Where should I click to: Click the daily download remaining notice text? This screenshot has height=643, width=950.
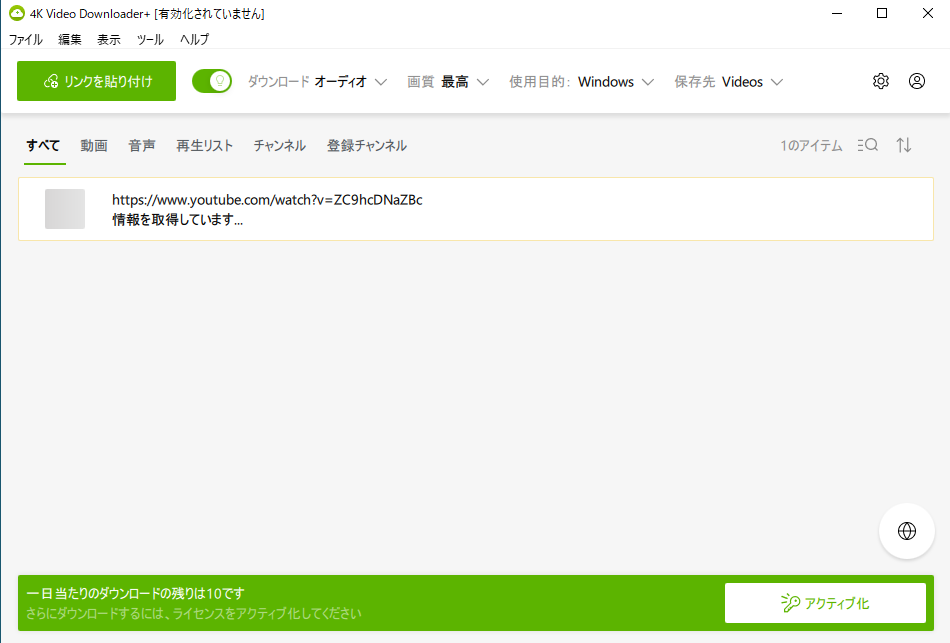coord(135,593)
